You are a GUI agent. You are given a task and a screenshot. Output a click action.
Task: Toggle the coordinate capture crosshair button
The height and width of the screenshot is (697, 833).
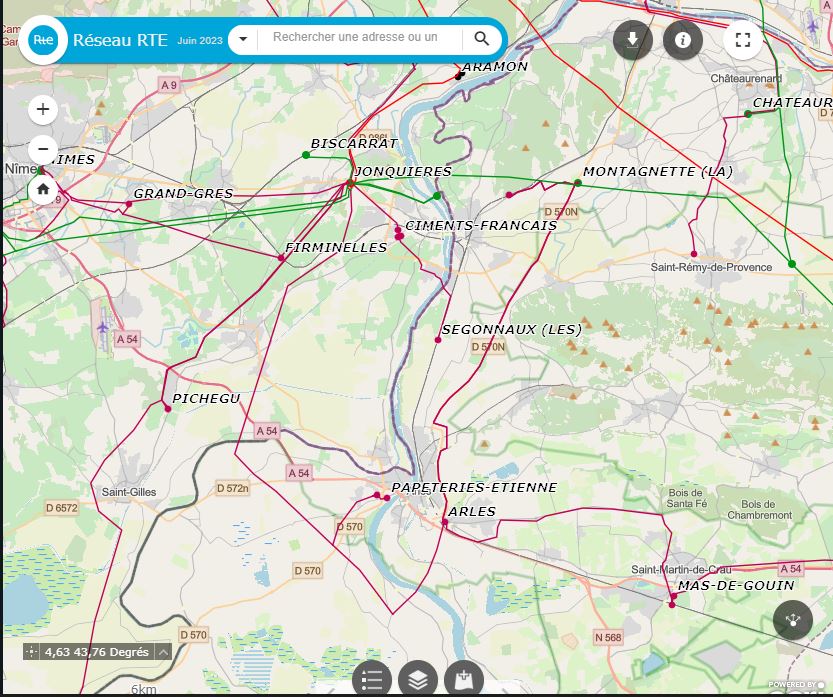click(32, 652)
